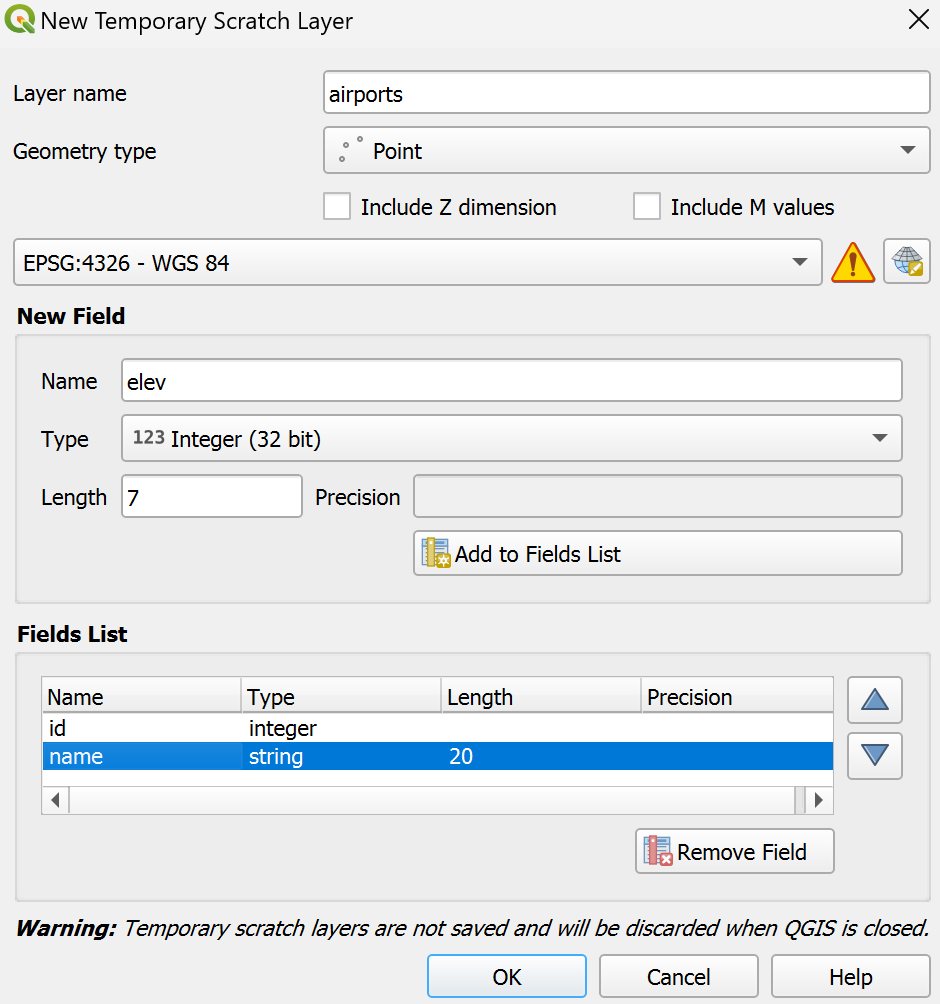Click the Layer name input field
940x1004 pixels.
click(x=627, y=95)
